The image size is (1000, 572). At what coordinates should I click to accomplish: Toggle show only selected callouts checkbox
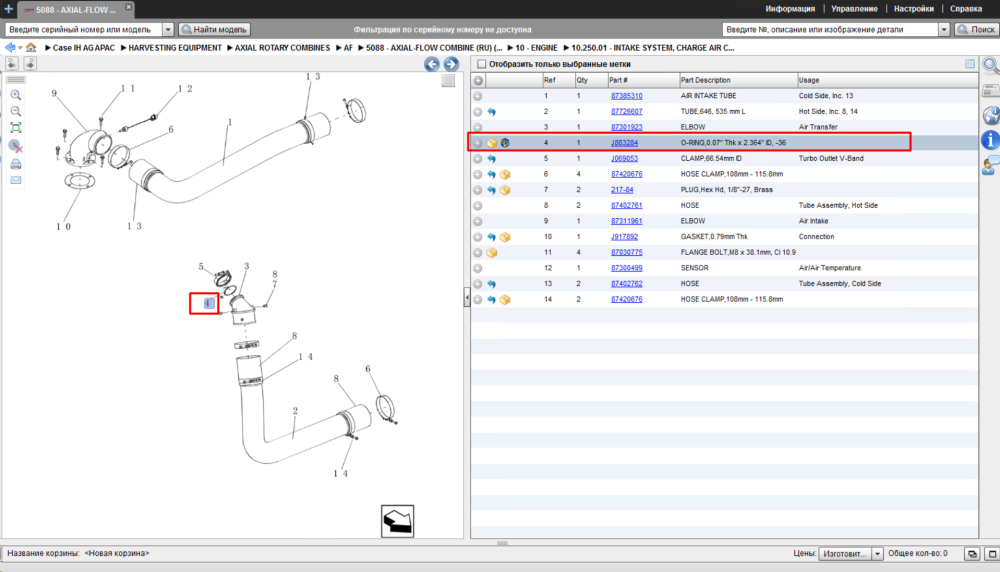coord(482,64)
